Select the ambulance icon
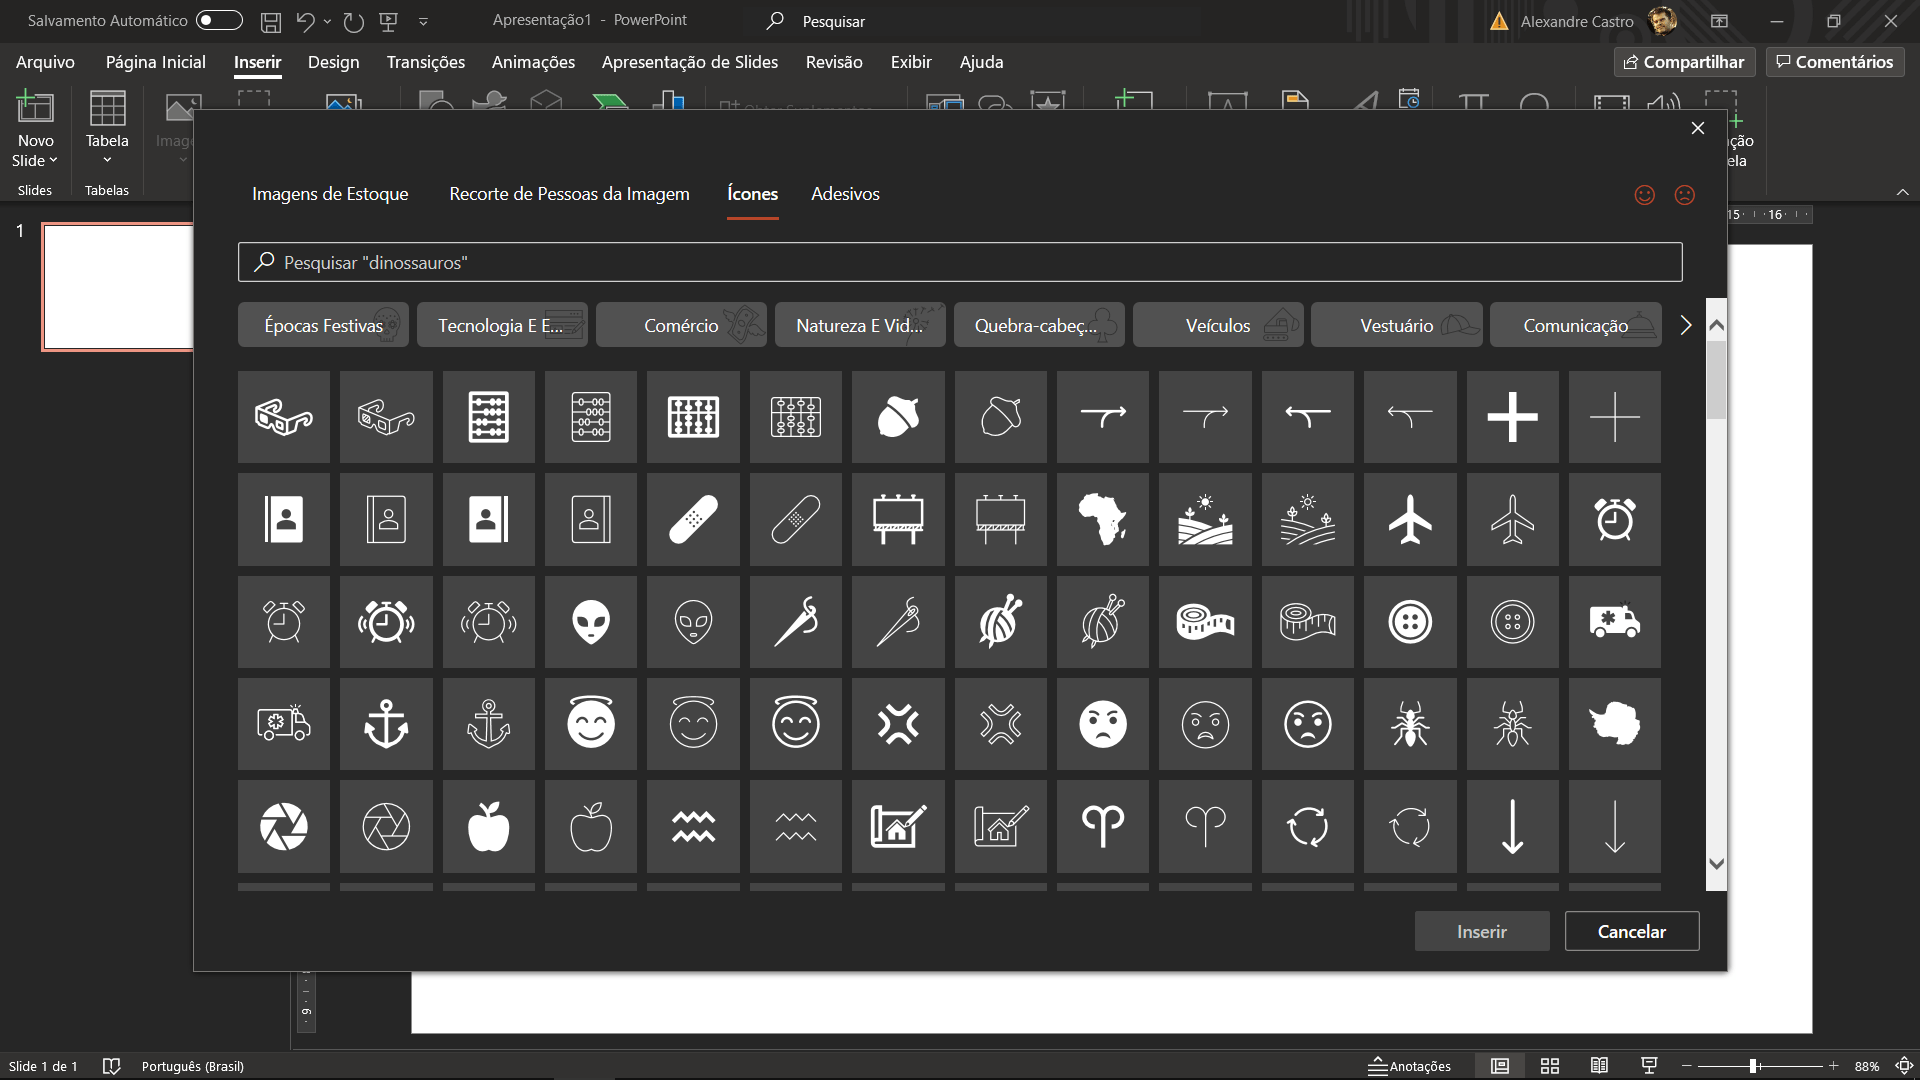Viewport: 1920px width, 1080px height. coord(1614,622)
